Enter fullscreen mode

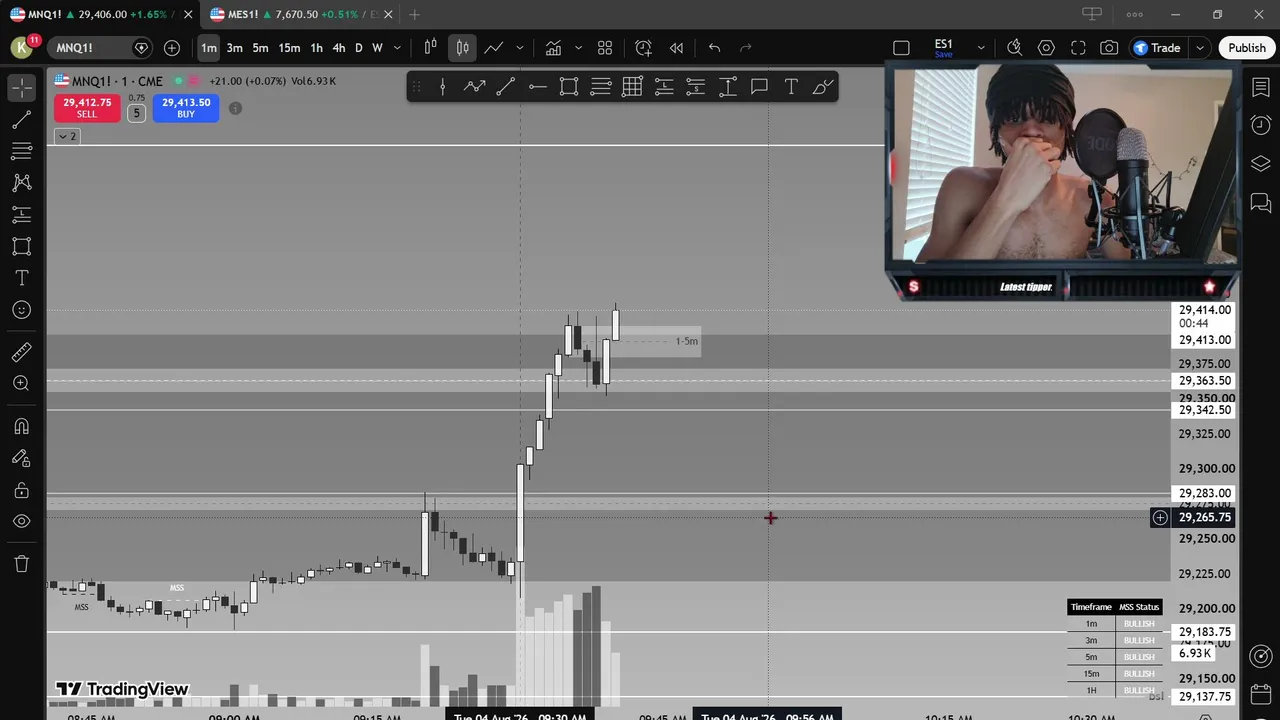tap(1078, 48)
